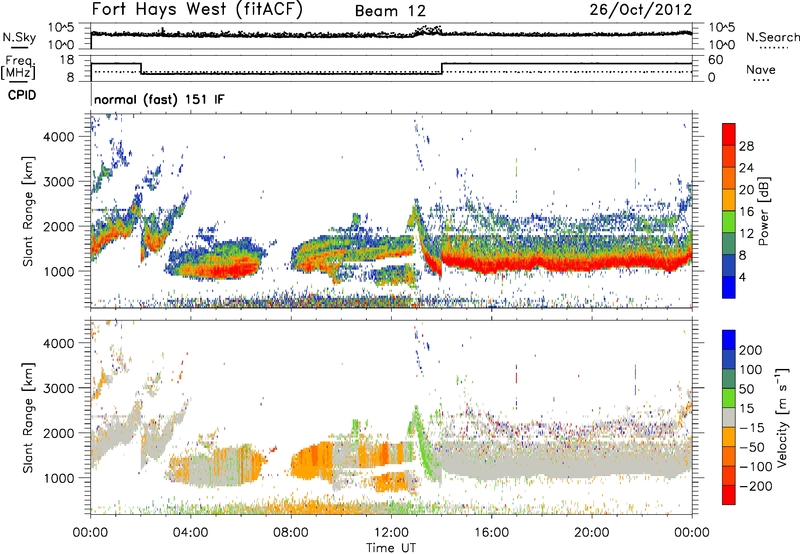Image resolution: width=800 pixels, height=554 pixels.
Task: Click the '18' frequency axis value
Action: coord(67,60)
